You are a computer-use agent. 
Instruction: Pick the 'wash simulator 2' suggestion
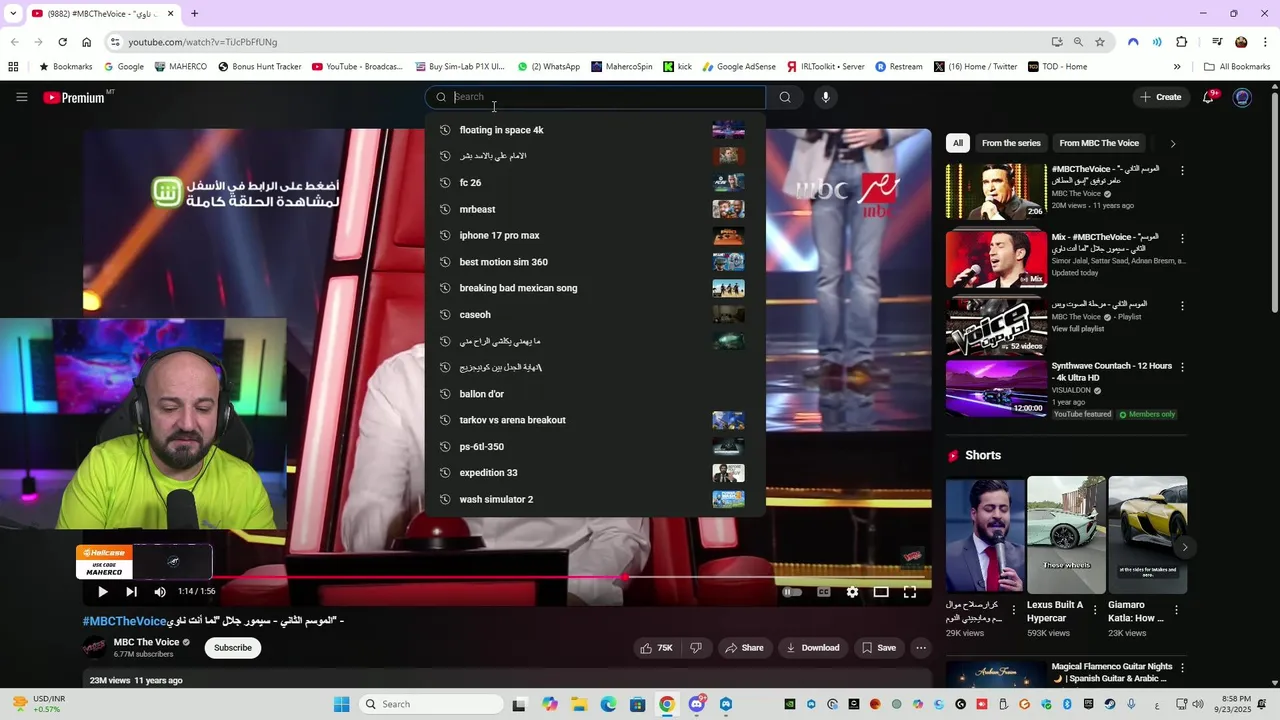pyautogui.click(x=595, y=499)
